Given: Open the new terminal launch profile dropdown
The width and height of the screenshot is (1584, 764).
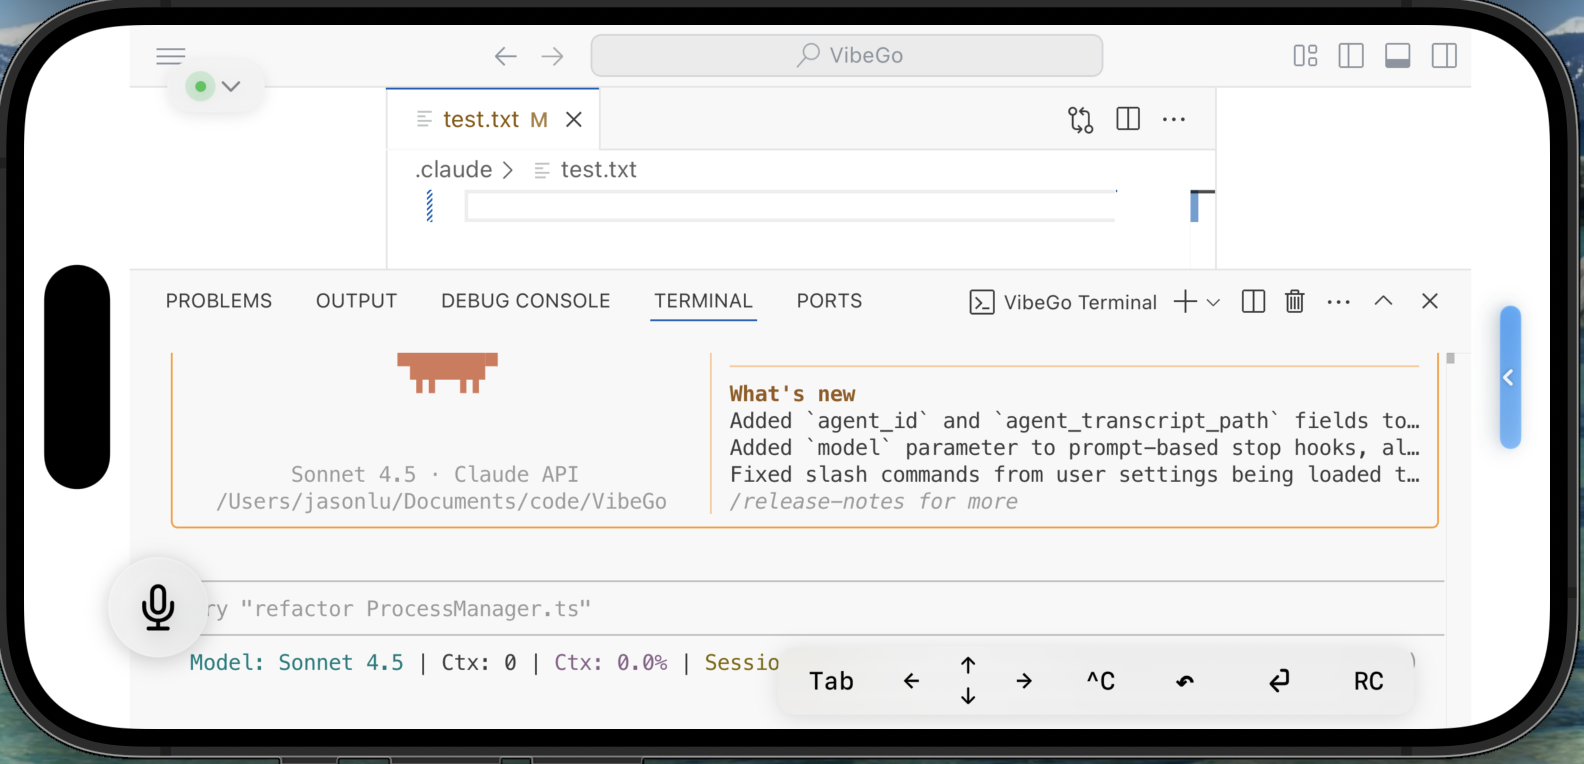Looking at the screenshot, I should [1214, 302].
